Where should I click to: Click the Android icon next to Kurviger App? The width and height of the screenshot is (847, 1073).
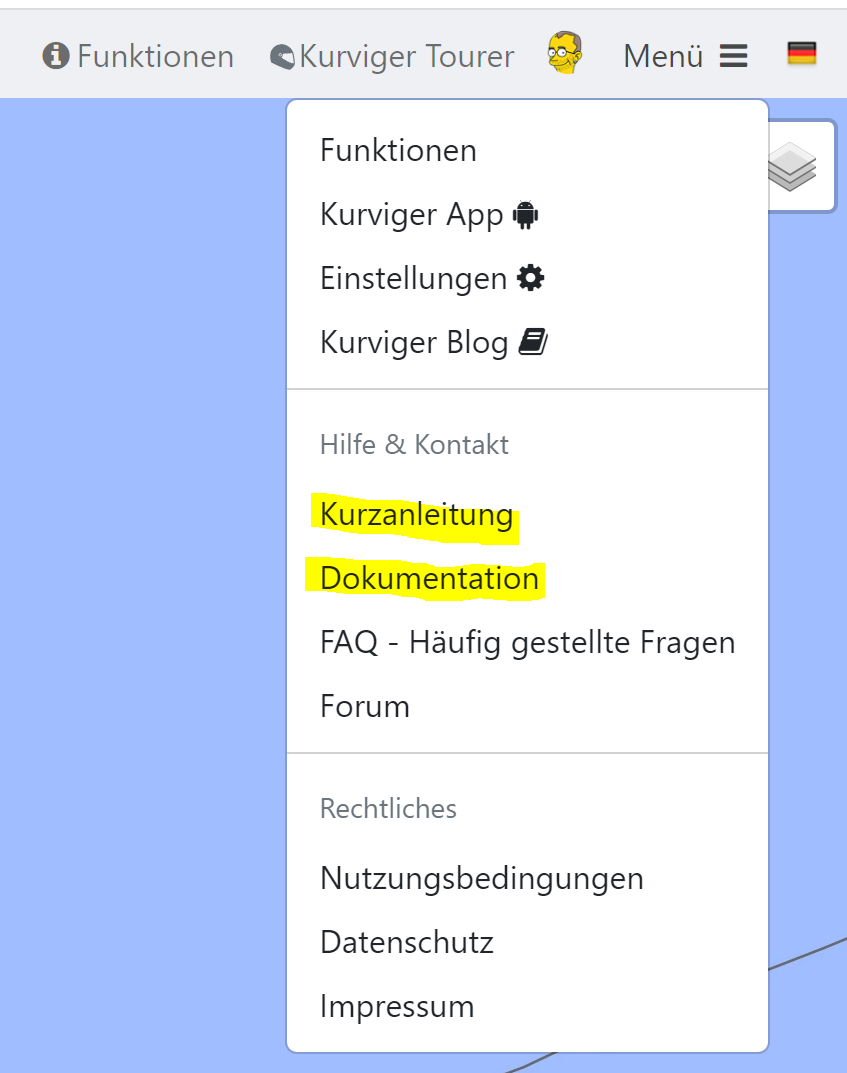[x=525, y=215]
